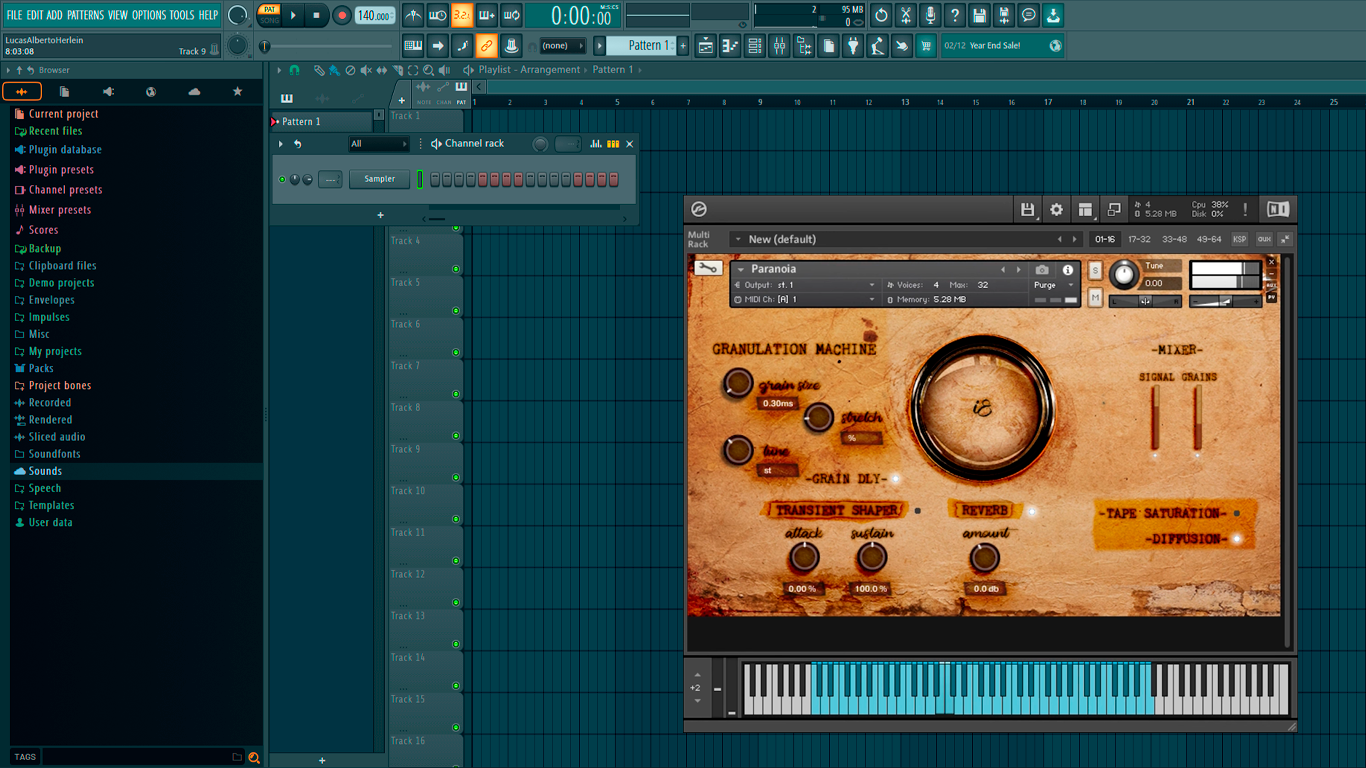Screen dimensions: 1366x768
Task: Toggle the countdown before recording button
Action: 462,16
